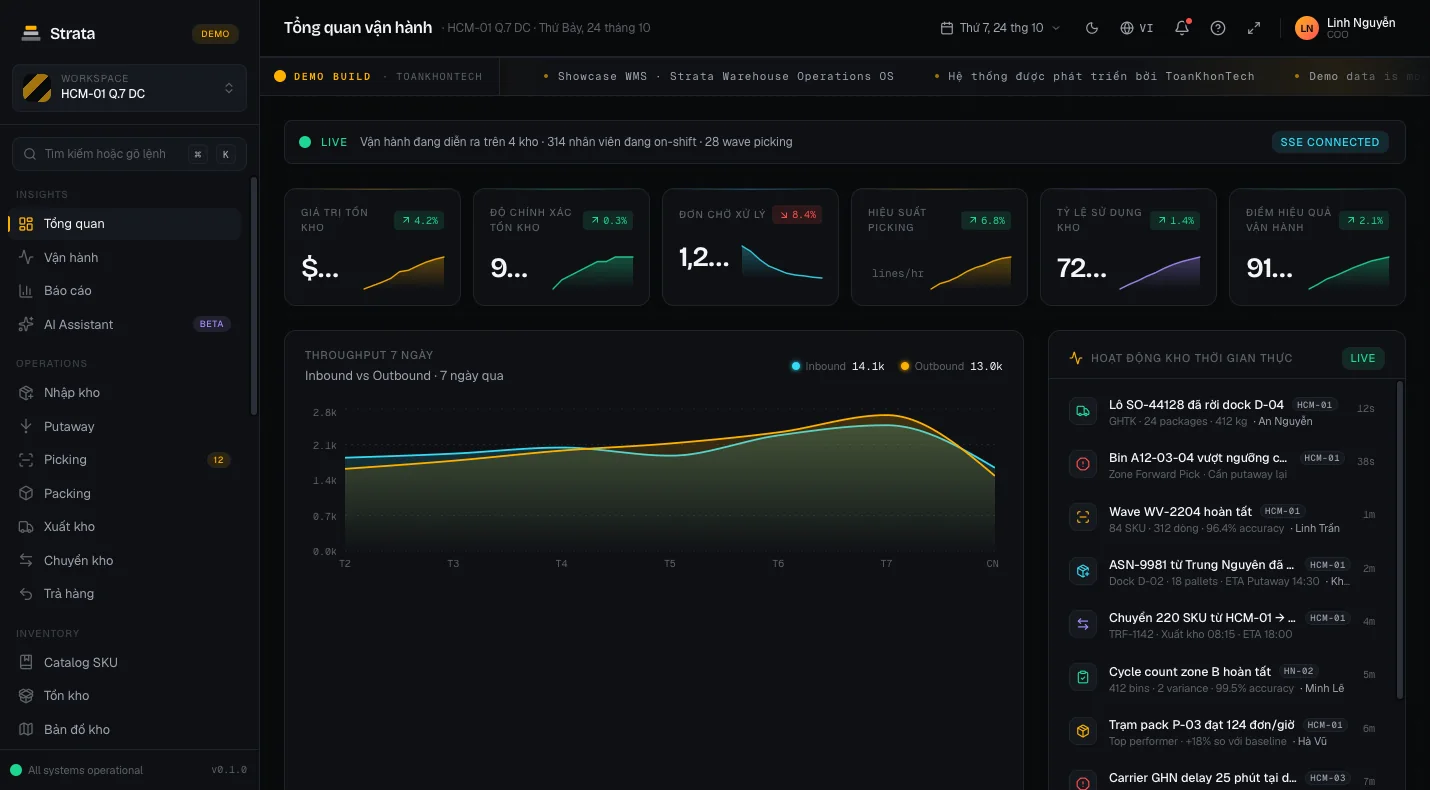Click the Bản đồ kho map icon
Image resolution: width=1440 pixels, height=790 pixels.
point(26,729)
